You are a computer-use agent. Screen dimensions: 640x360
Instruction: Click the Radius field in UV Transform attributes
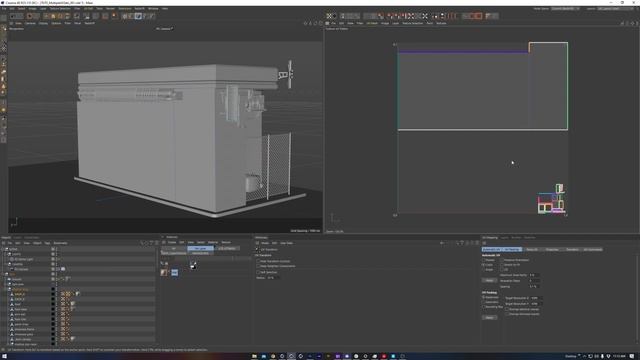coord(273,278)
